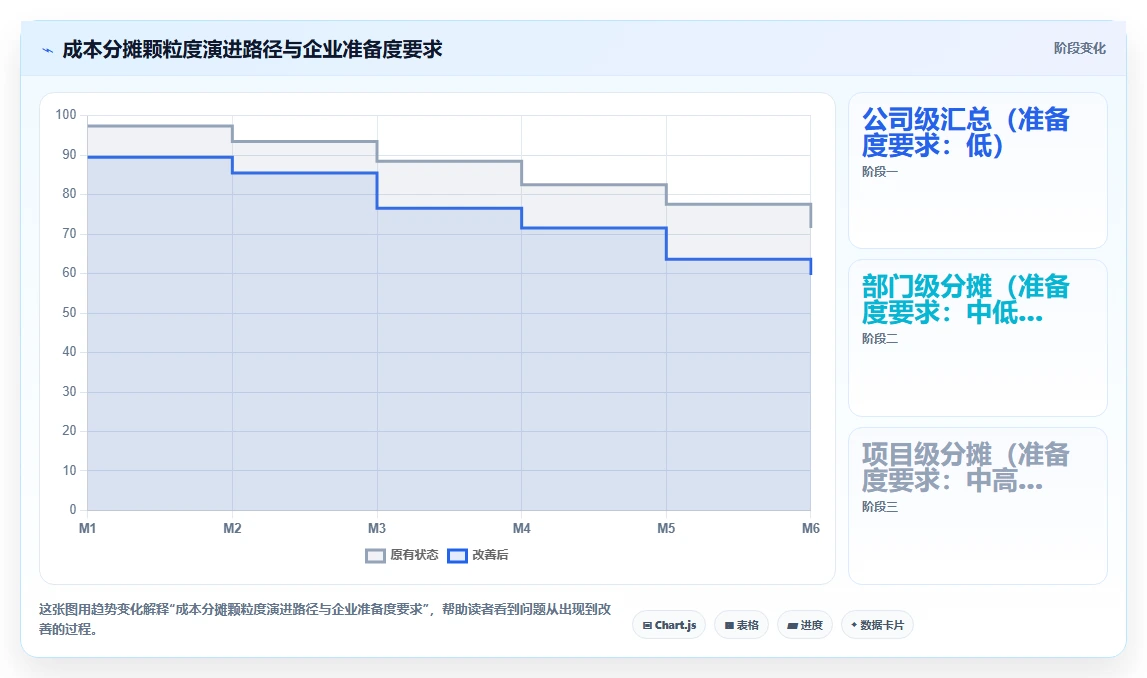Click the 阶段一 label
1147x678 pixels.
(879, 172)
